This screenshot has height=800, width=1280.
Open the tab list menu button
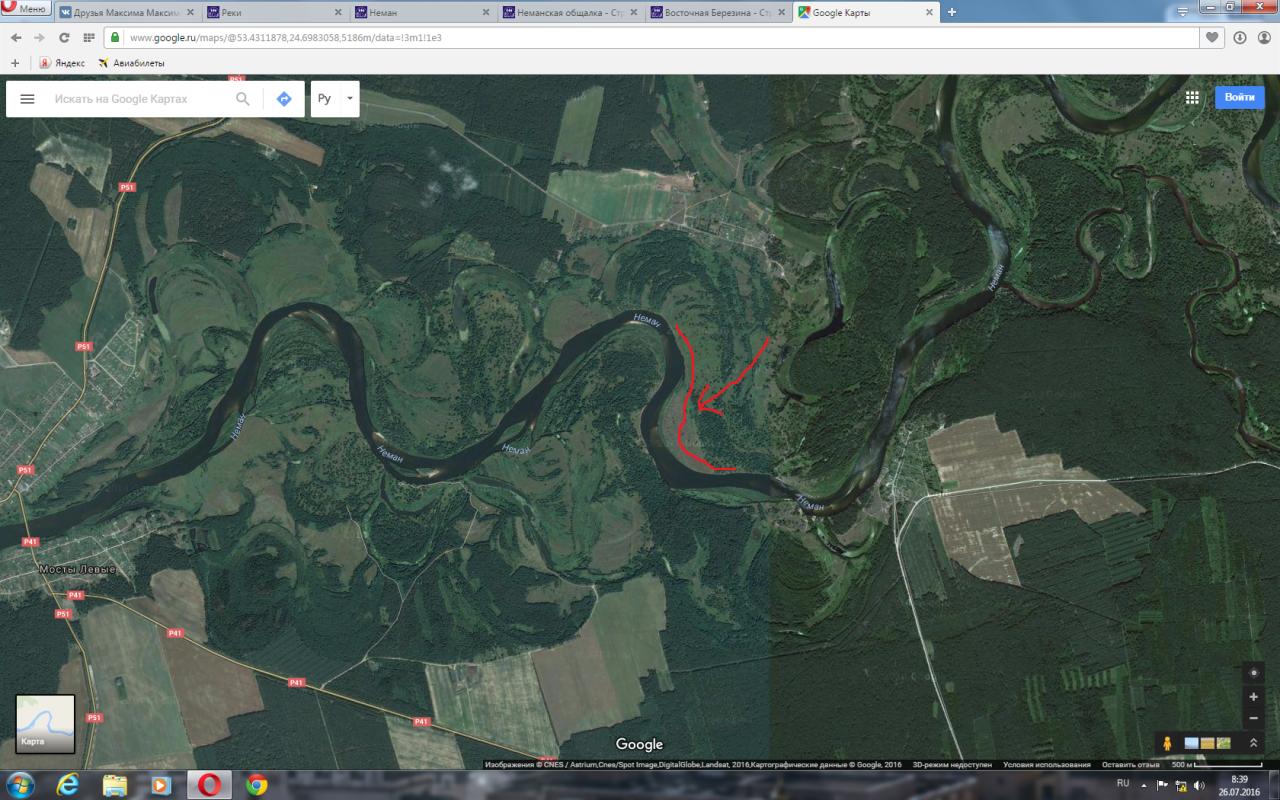click(x=1182, y=12)
